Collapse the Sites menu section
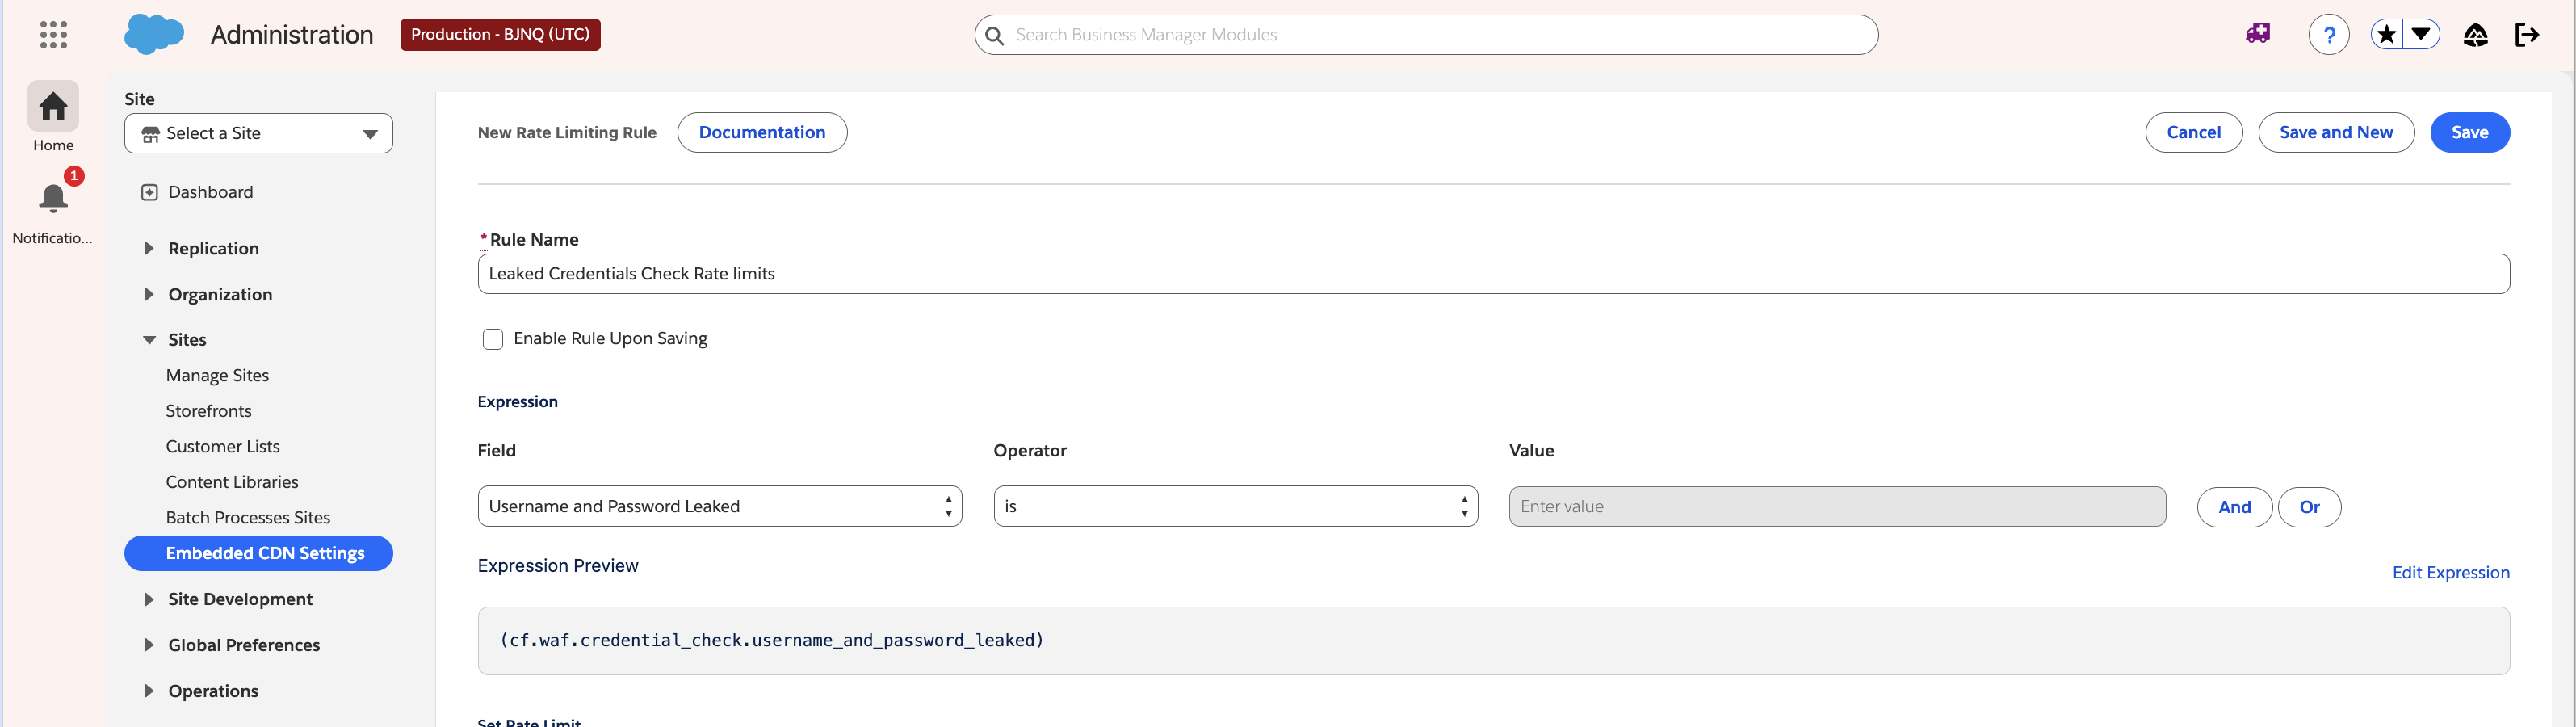Image resolution: width=2576 pixels, height=727 pixels. click(x=187, y=340)
